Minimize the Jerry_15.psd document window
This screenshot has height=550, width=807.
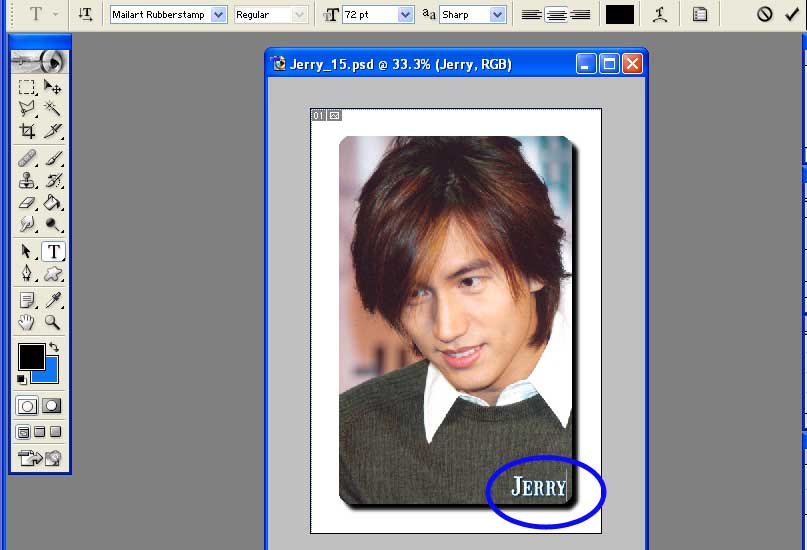point(586,64)
